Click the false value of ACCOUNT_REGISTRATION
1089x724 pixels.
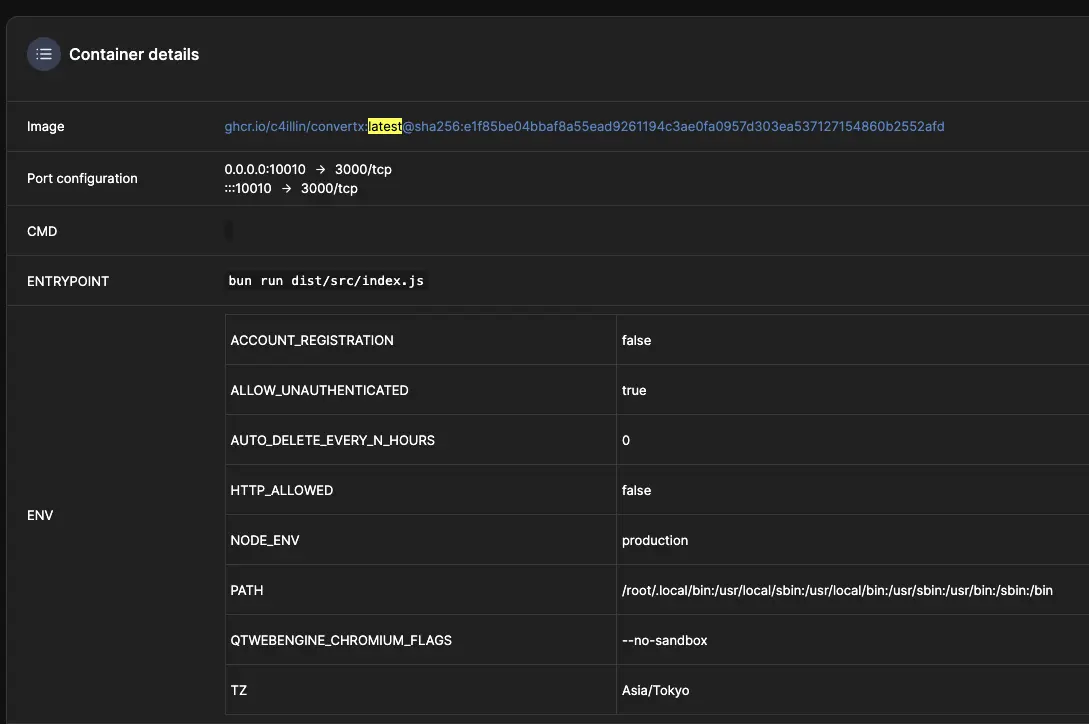636,340
